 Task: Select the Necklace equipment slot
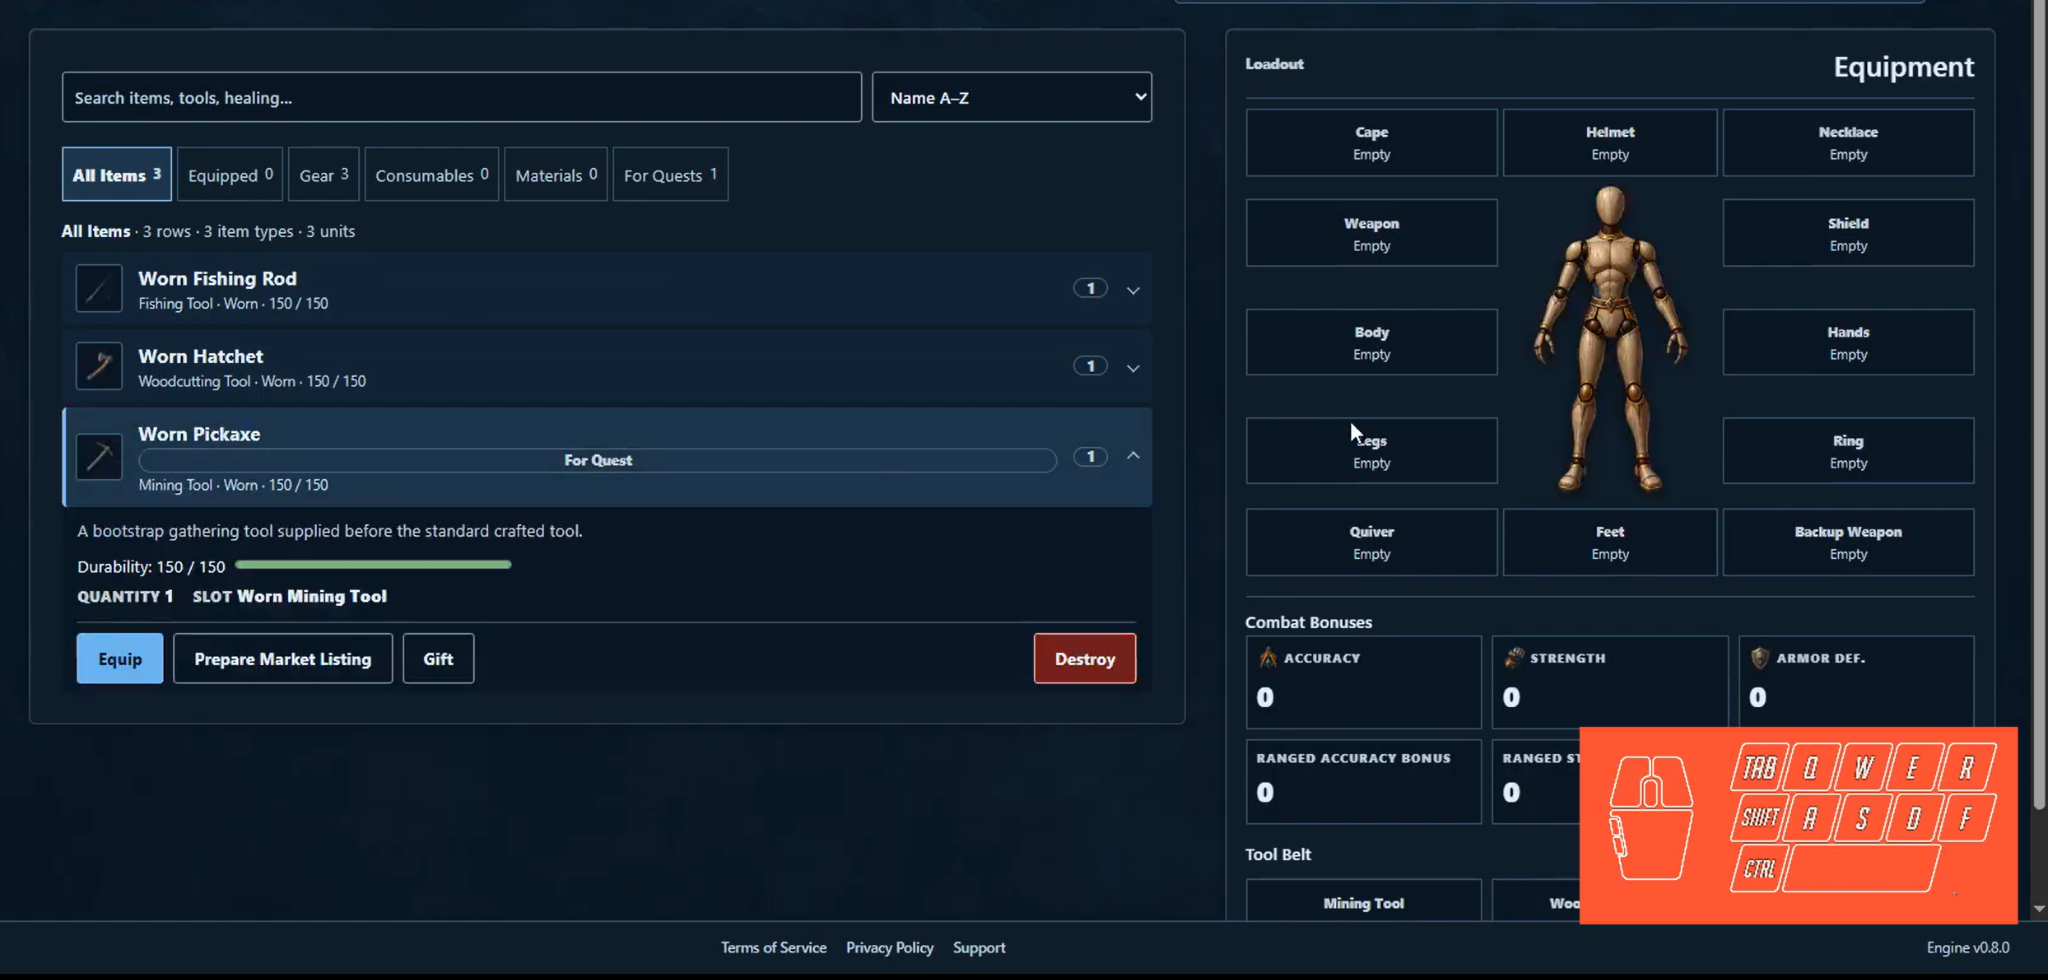1848,143
